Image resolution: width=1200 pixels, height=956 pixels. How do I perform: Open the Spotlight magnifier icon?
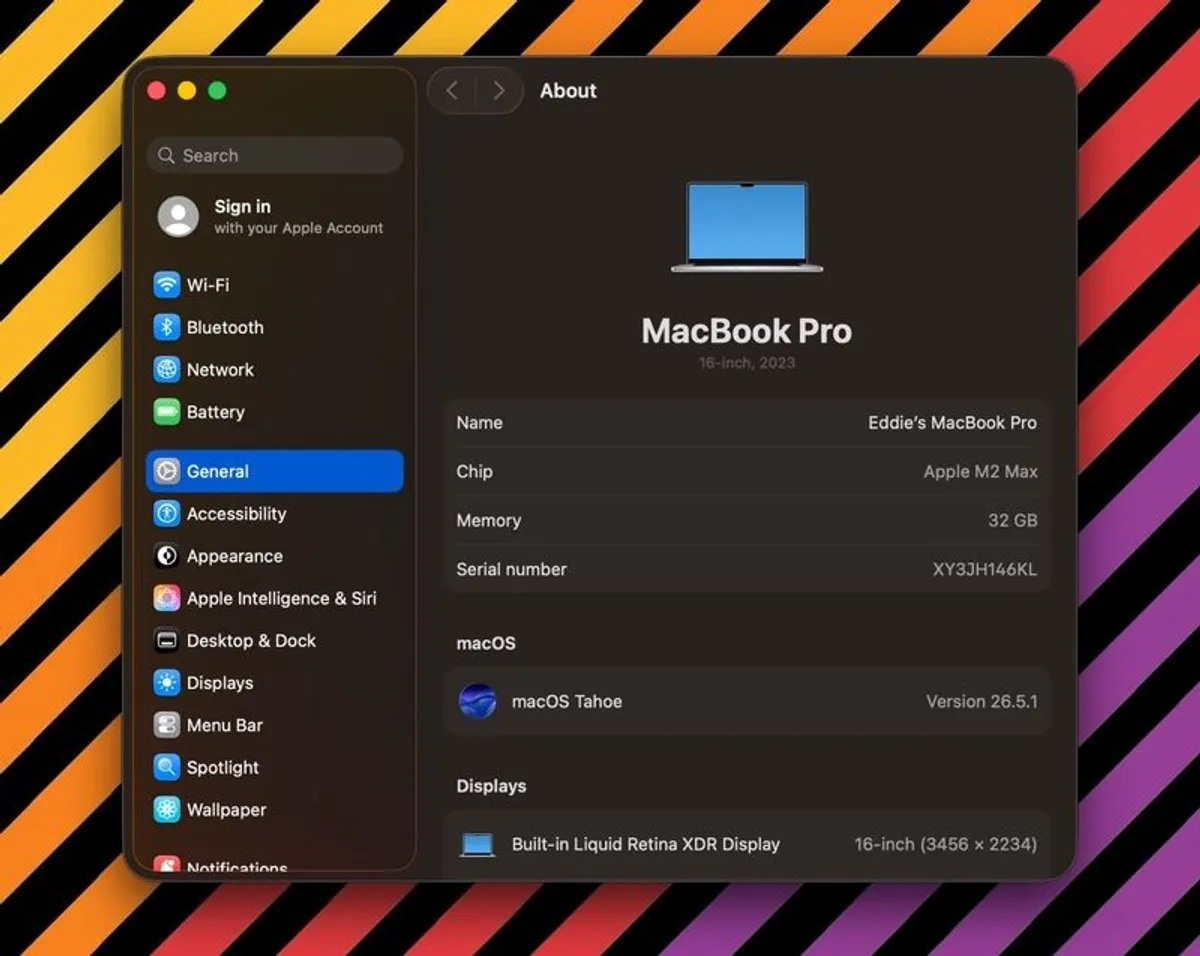(166, 767)
